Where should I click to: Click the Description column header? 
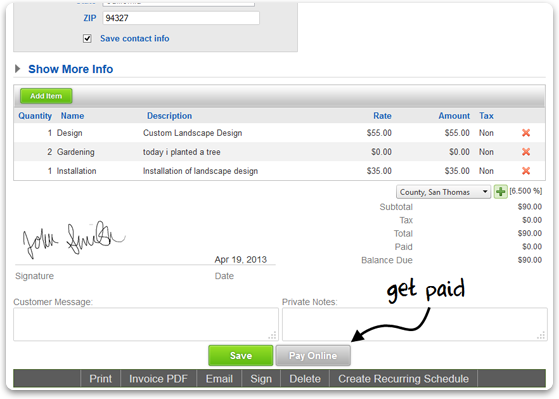(x=169, y=116)
